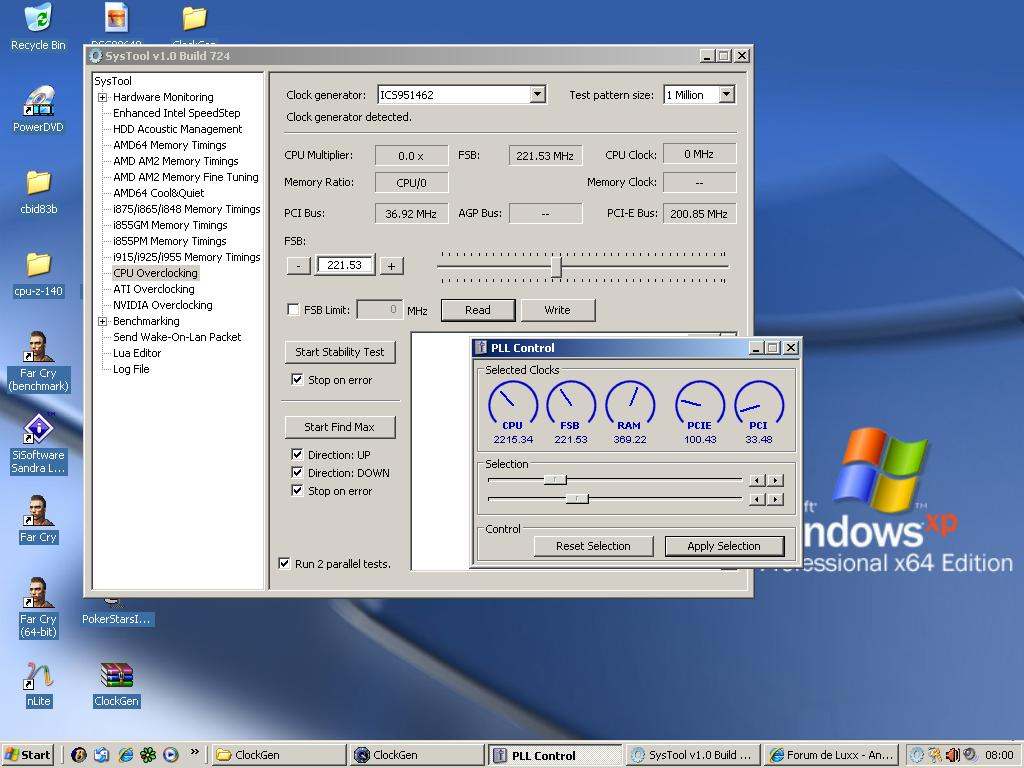The image size is (1024, 768).
Task: Click Start Stability Test button
Action: pyautogui.click(x=340, y=352)
